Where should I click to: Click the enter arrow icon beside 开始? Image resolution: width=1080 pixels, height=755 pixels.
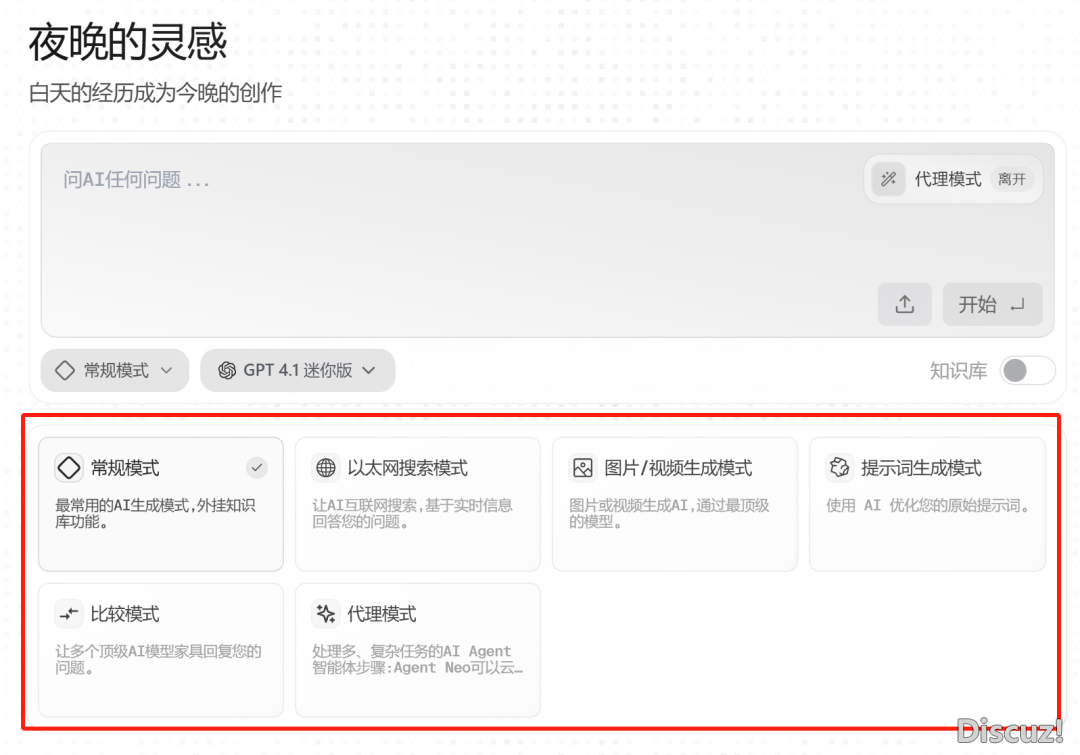pos(1017,304)
